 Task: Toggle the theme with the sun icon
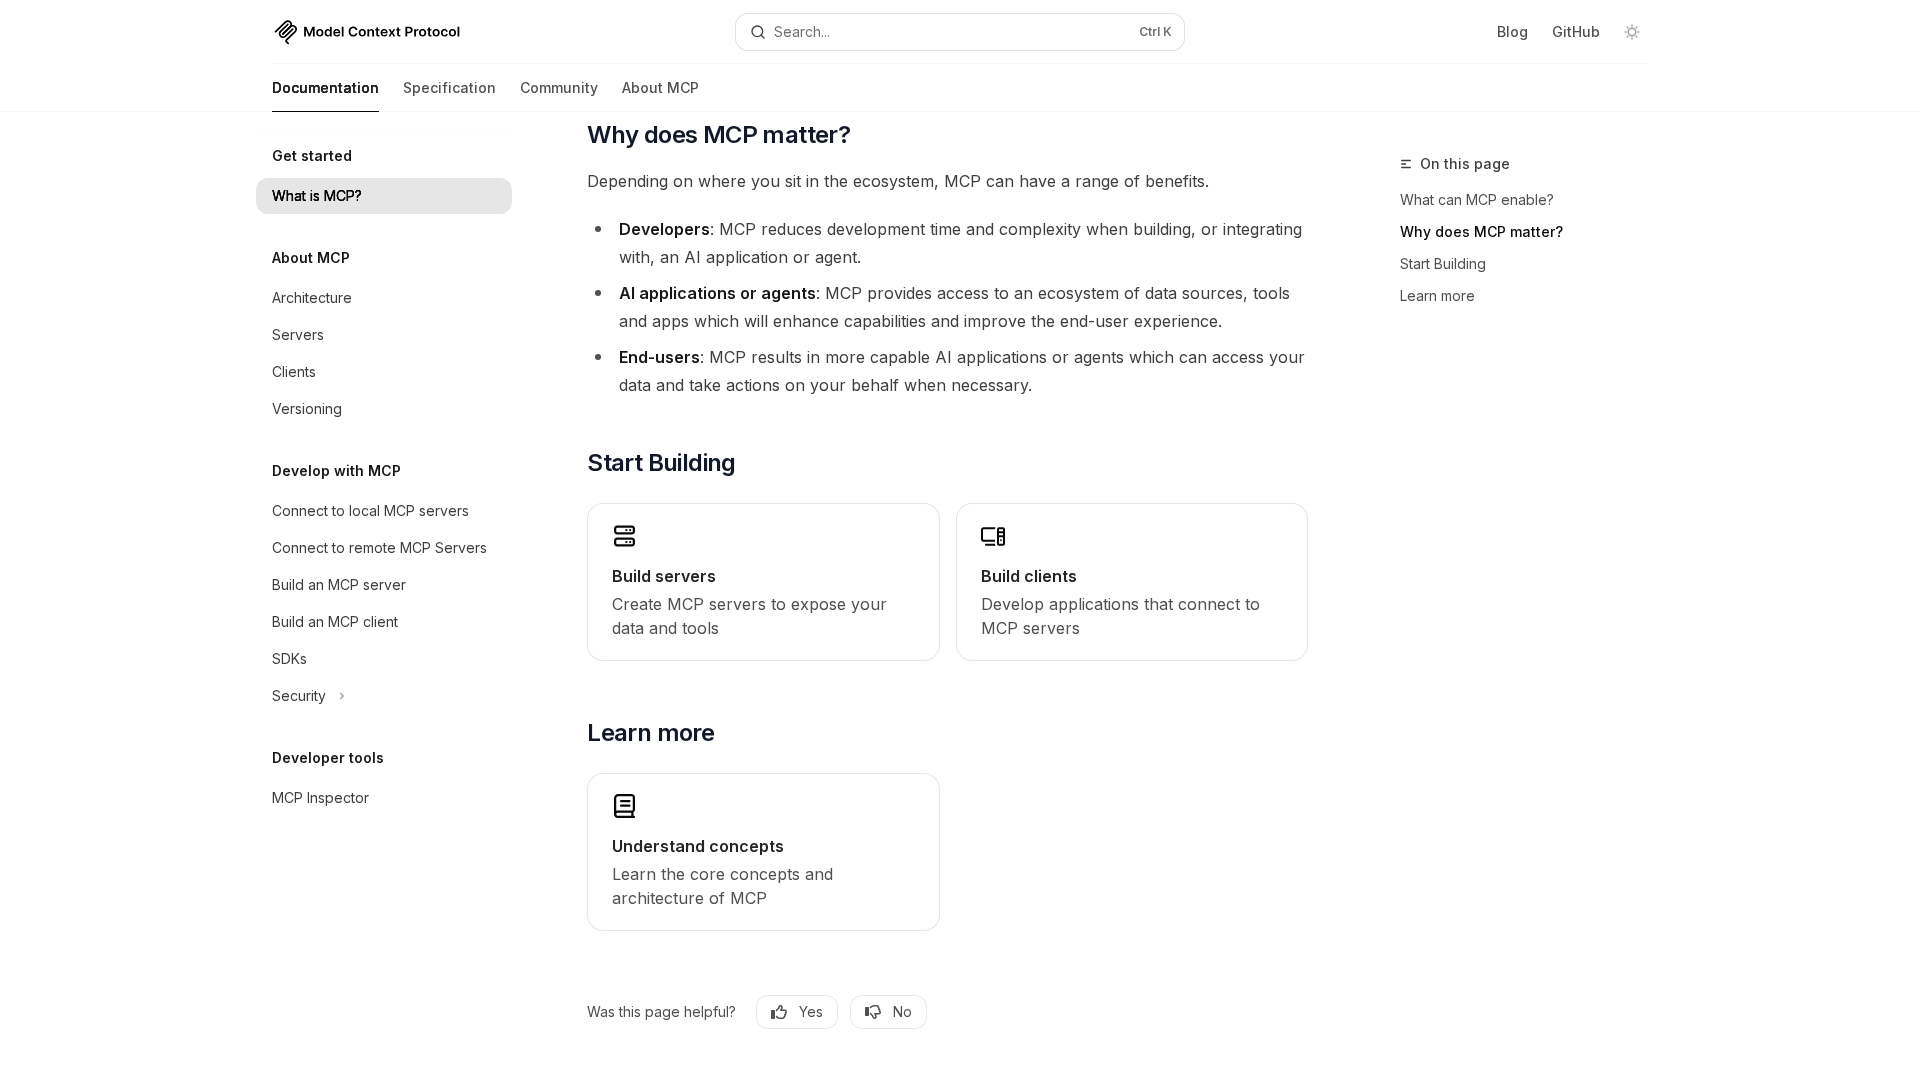pyautogui.click(x=1632, y=32)
